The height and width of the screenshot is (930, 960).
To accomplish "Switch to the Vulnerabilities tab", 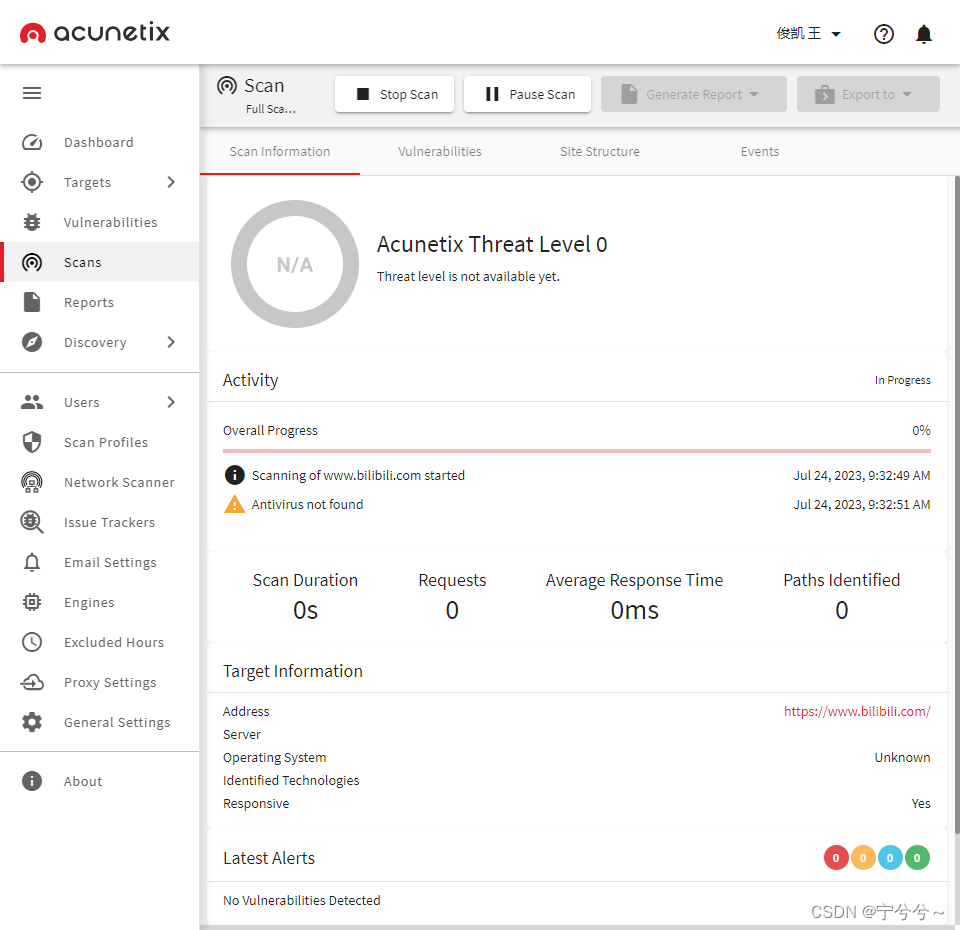I will (440, 151).
